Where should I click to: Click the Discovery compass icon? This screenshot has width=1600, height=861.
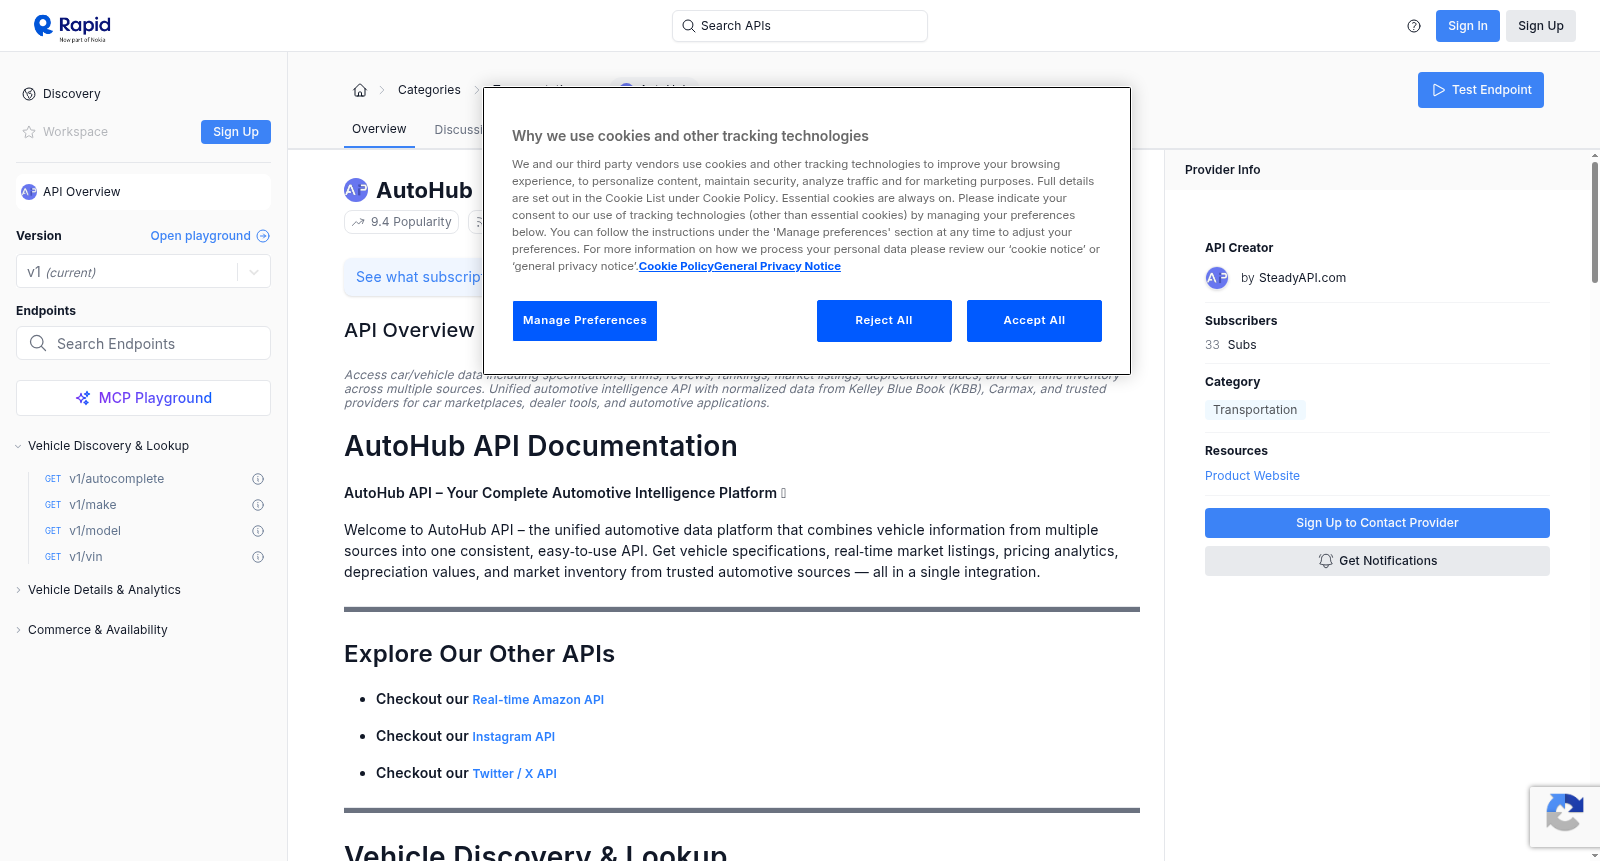point(29,94)
